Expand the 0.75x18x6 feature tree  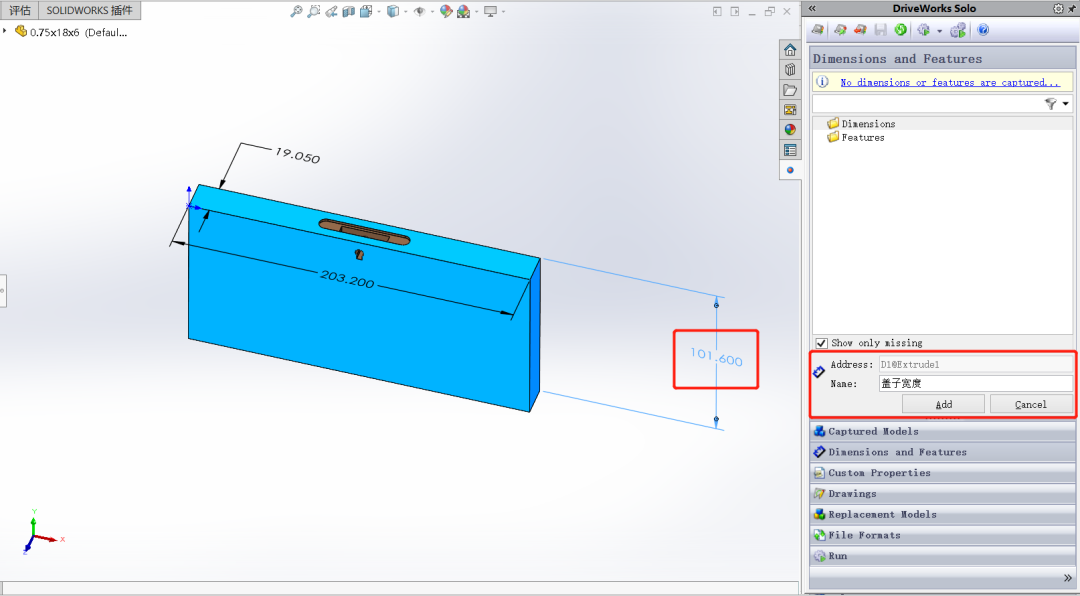click(5, 31)
